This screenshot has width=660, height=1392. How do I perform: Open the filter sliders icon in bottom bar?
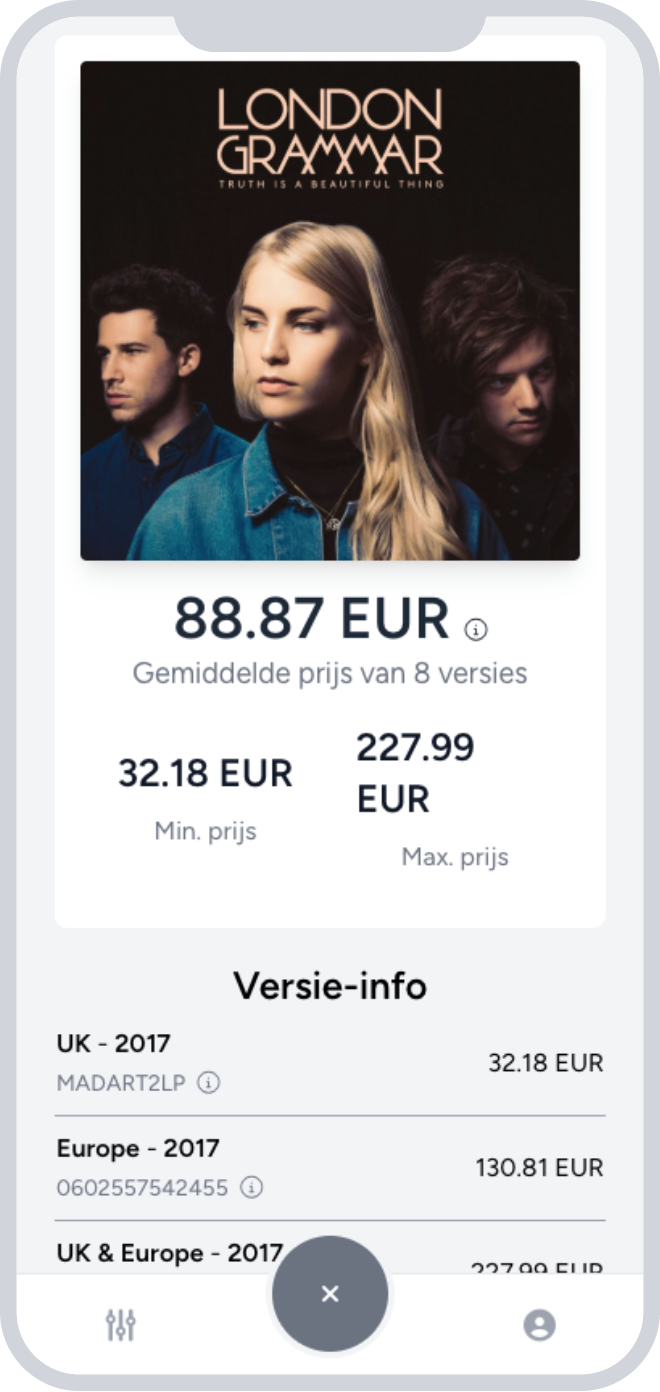click(x=121, y=1325)
